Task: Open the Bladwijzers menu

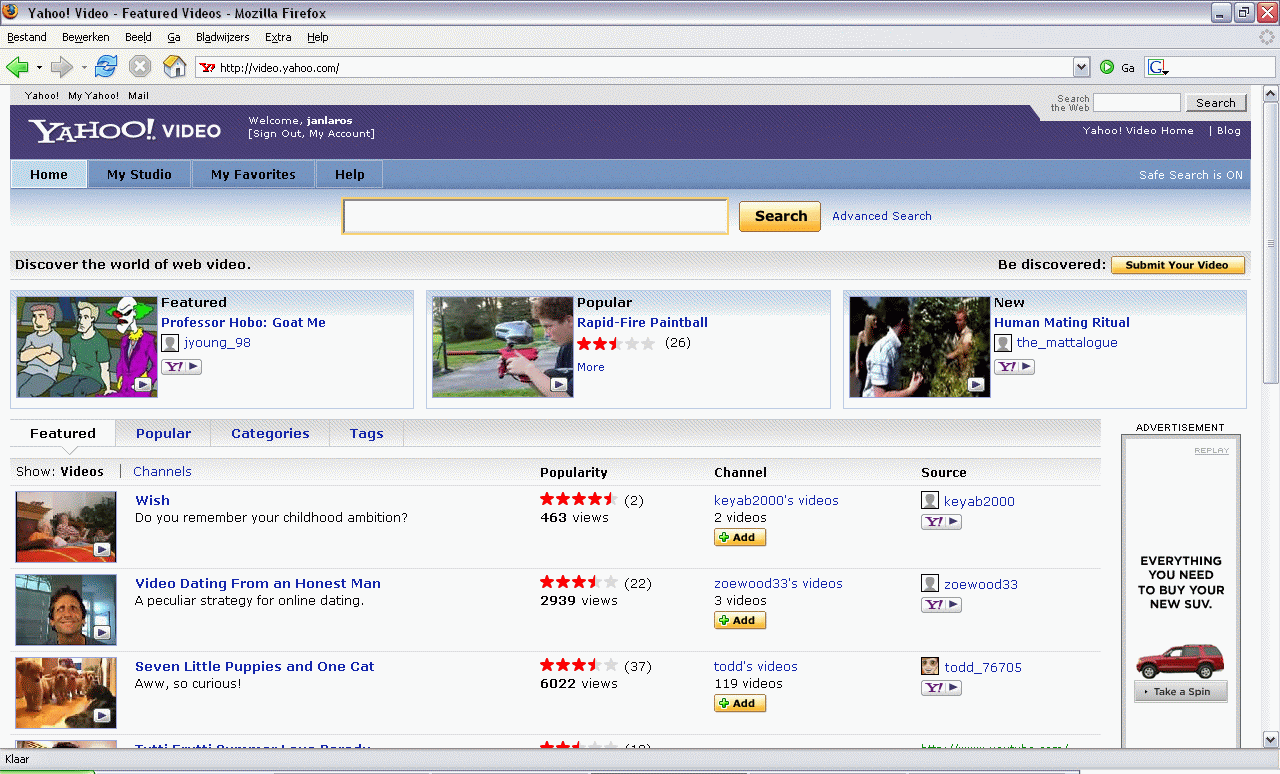Action: pos(223,37)
